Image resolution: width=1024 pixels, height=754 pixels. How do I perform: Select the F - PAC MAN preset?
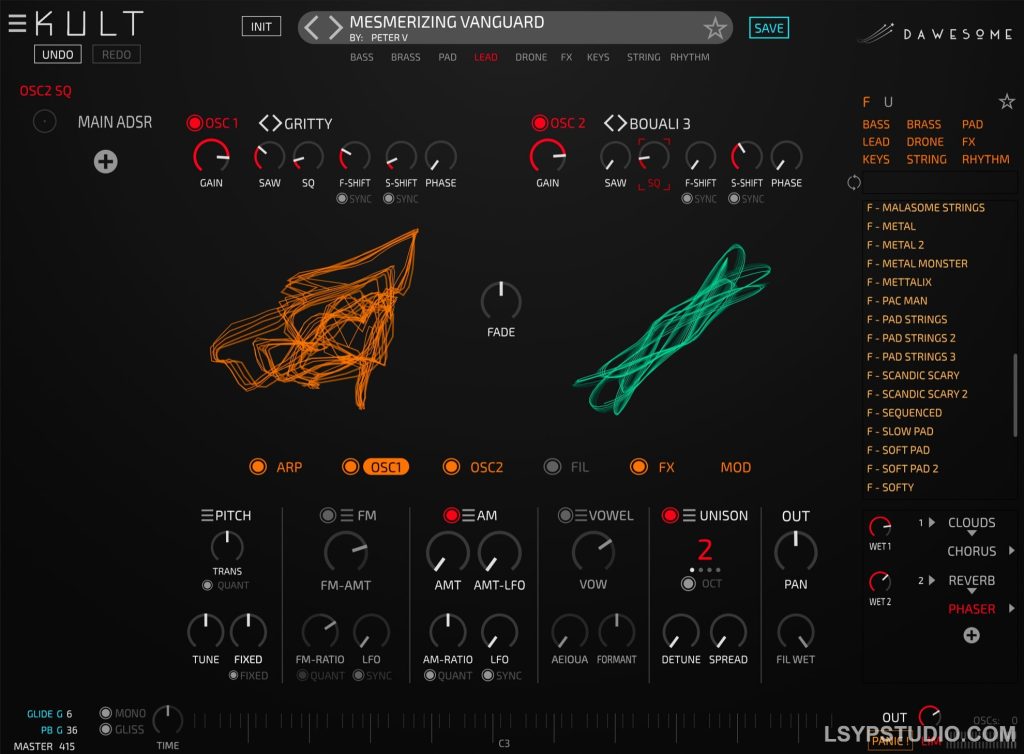click(x=897, y=300)
